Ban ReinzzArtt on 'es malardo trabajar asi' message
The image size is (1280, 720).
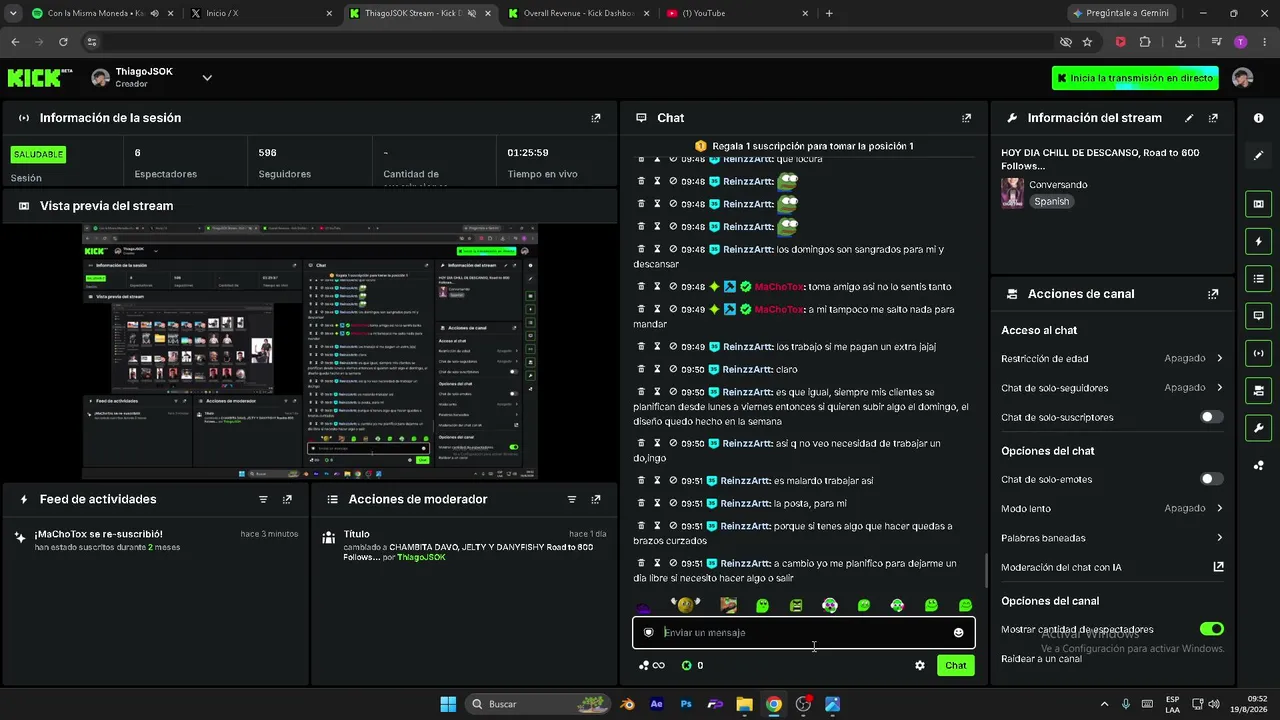673,480
